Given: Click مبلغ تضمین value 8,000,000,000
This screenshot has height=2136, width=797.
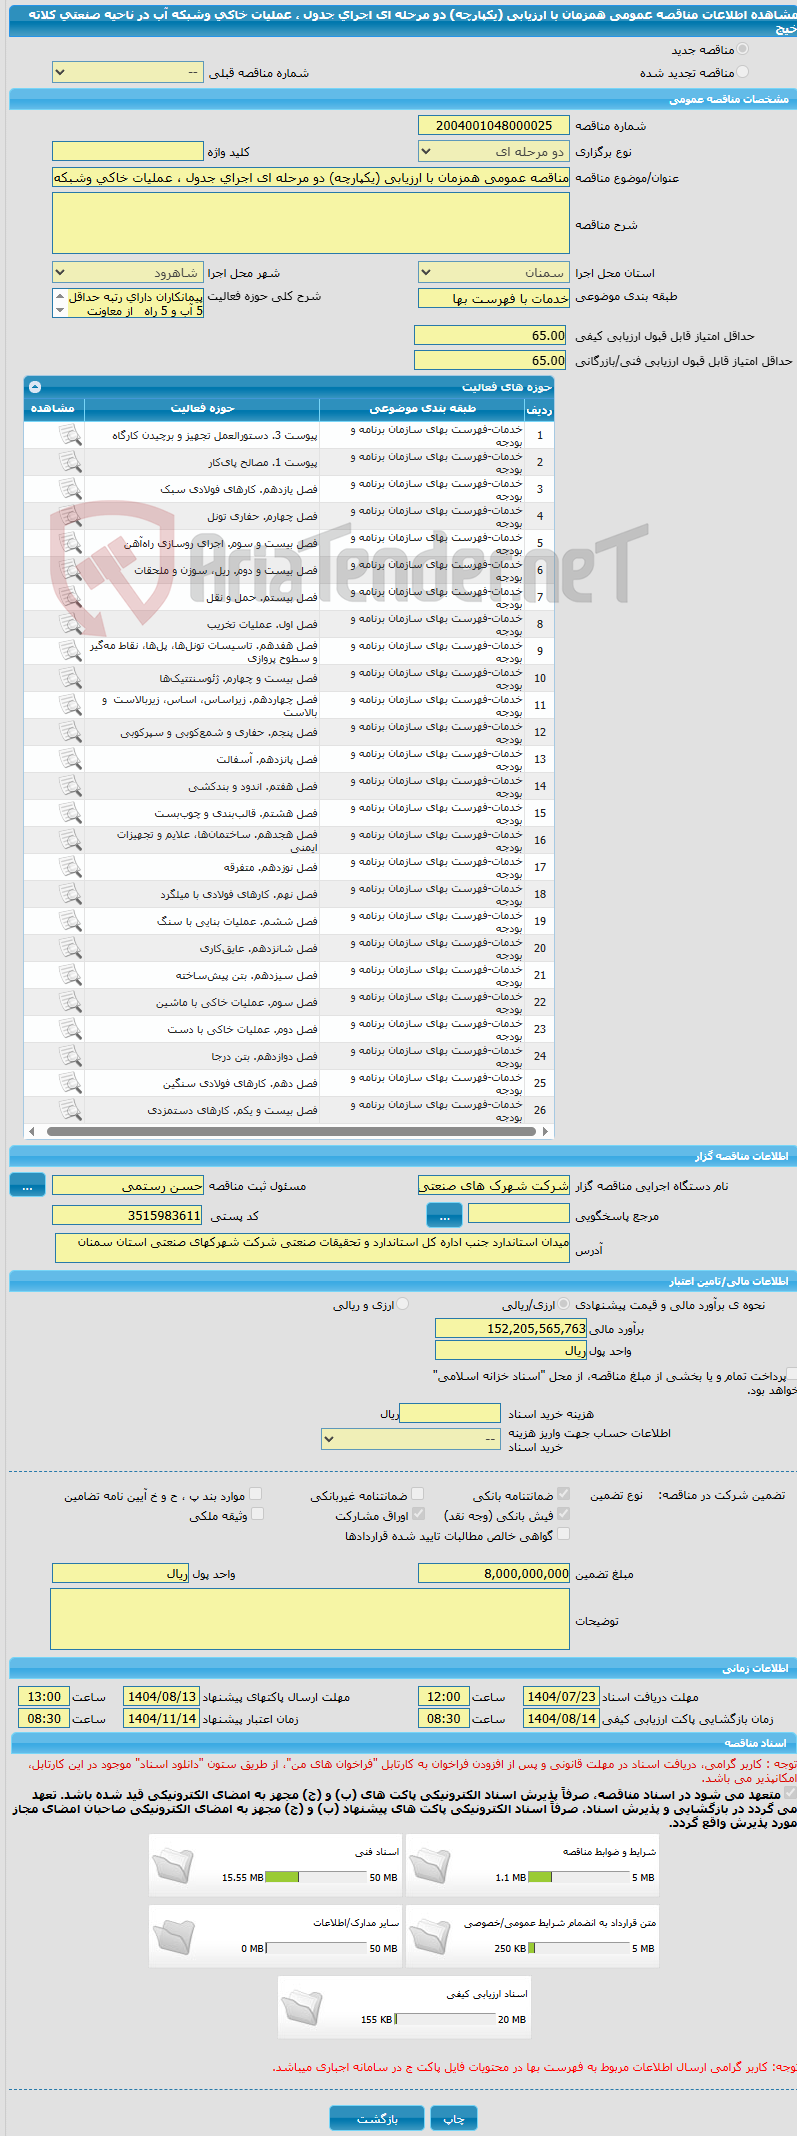Looking at the screenshot, I should (x=494, y=1573).
